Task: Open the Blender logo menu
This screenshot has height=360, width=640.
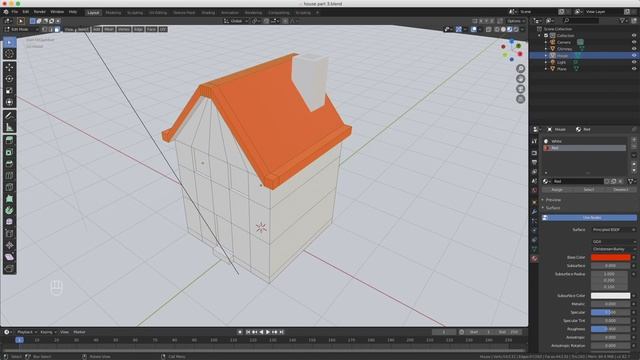Action: 6,12
